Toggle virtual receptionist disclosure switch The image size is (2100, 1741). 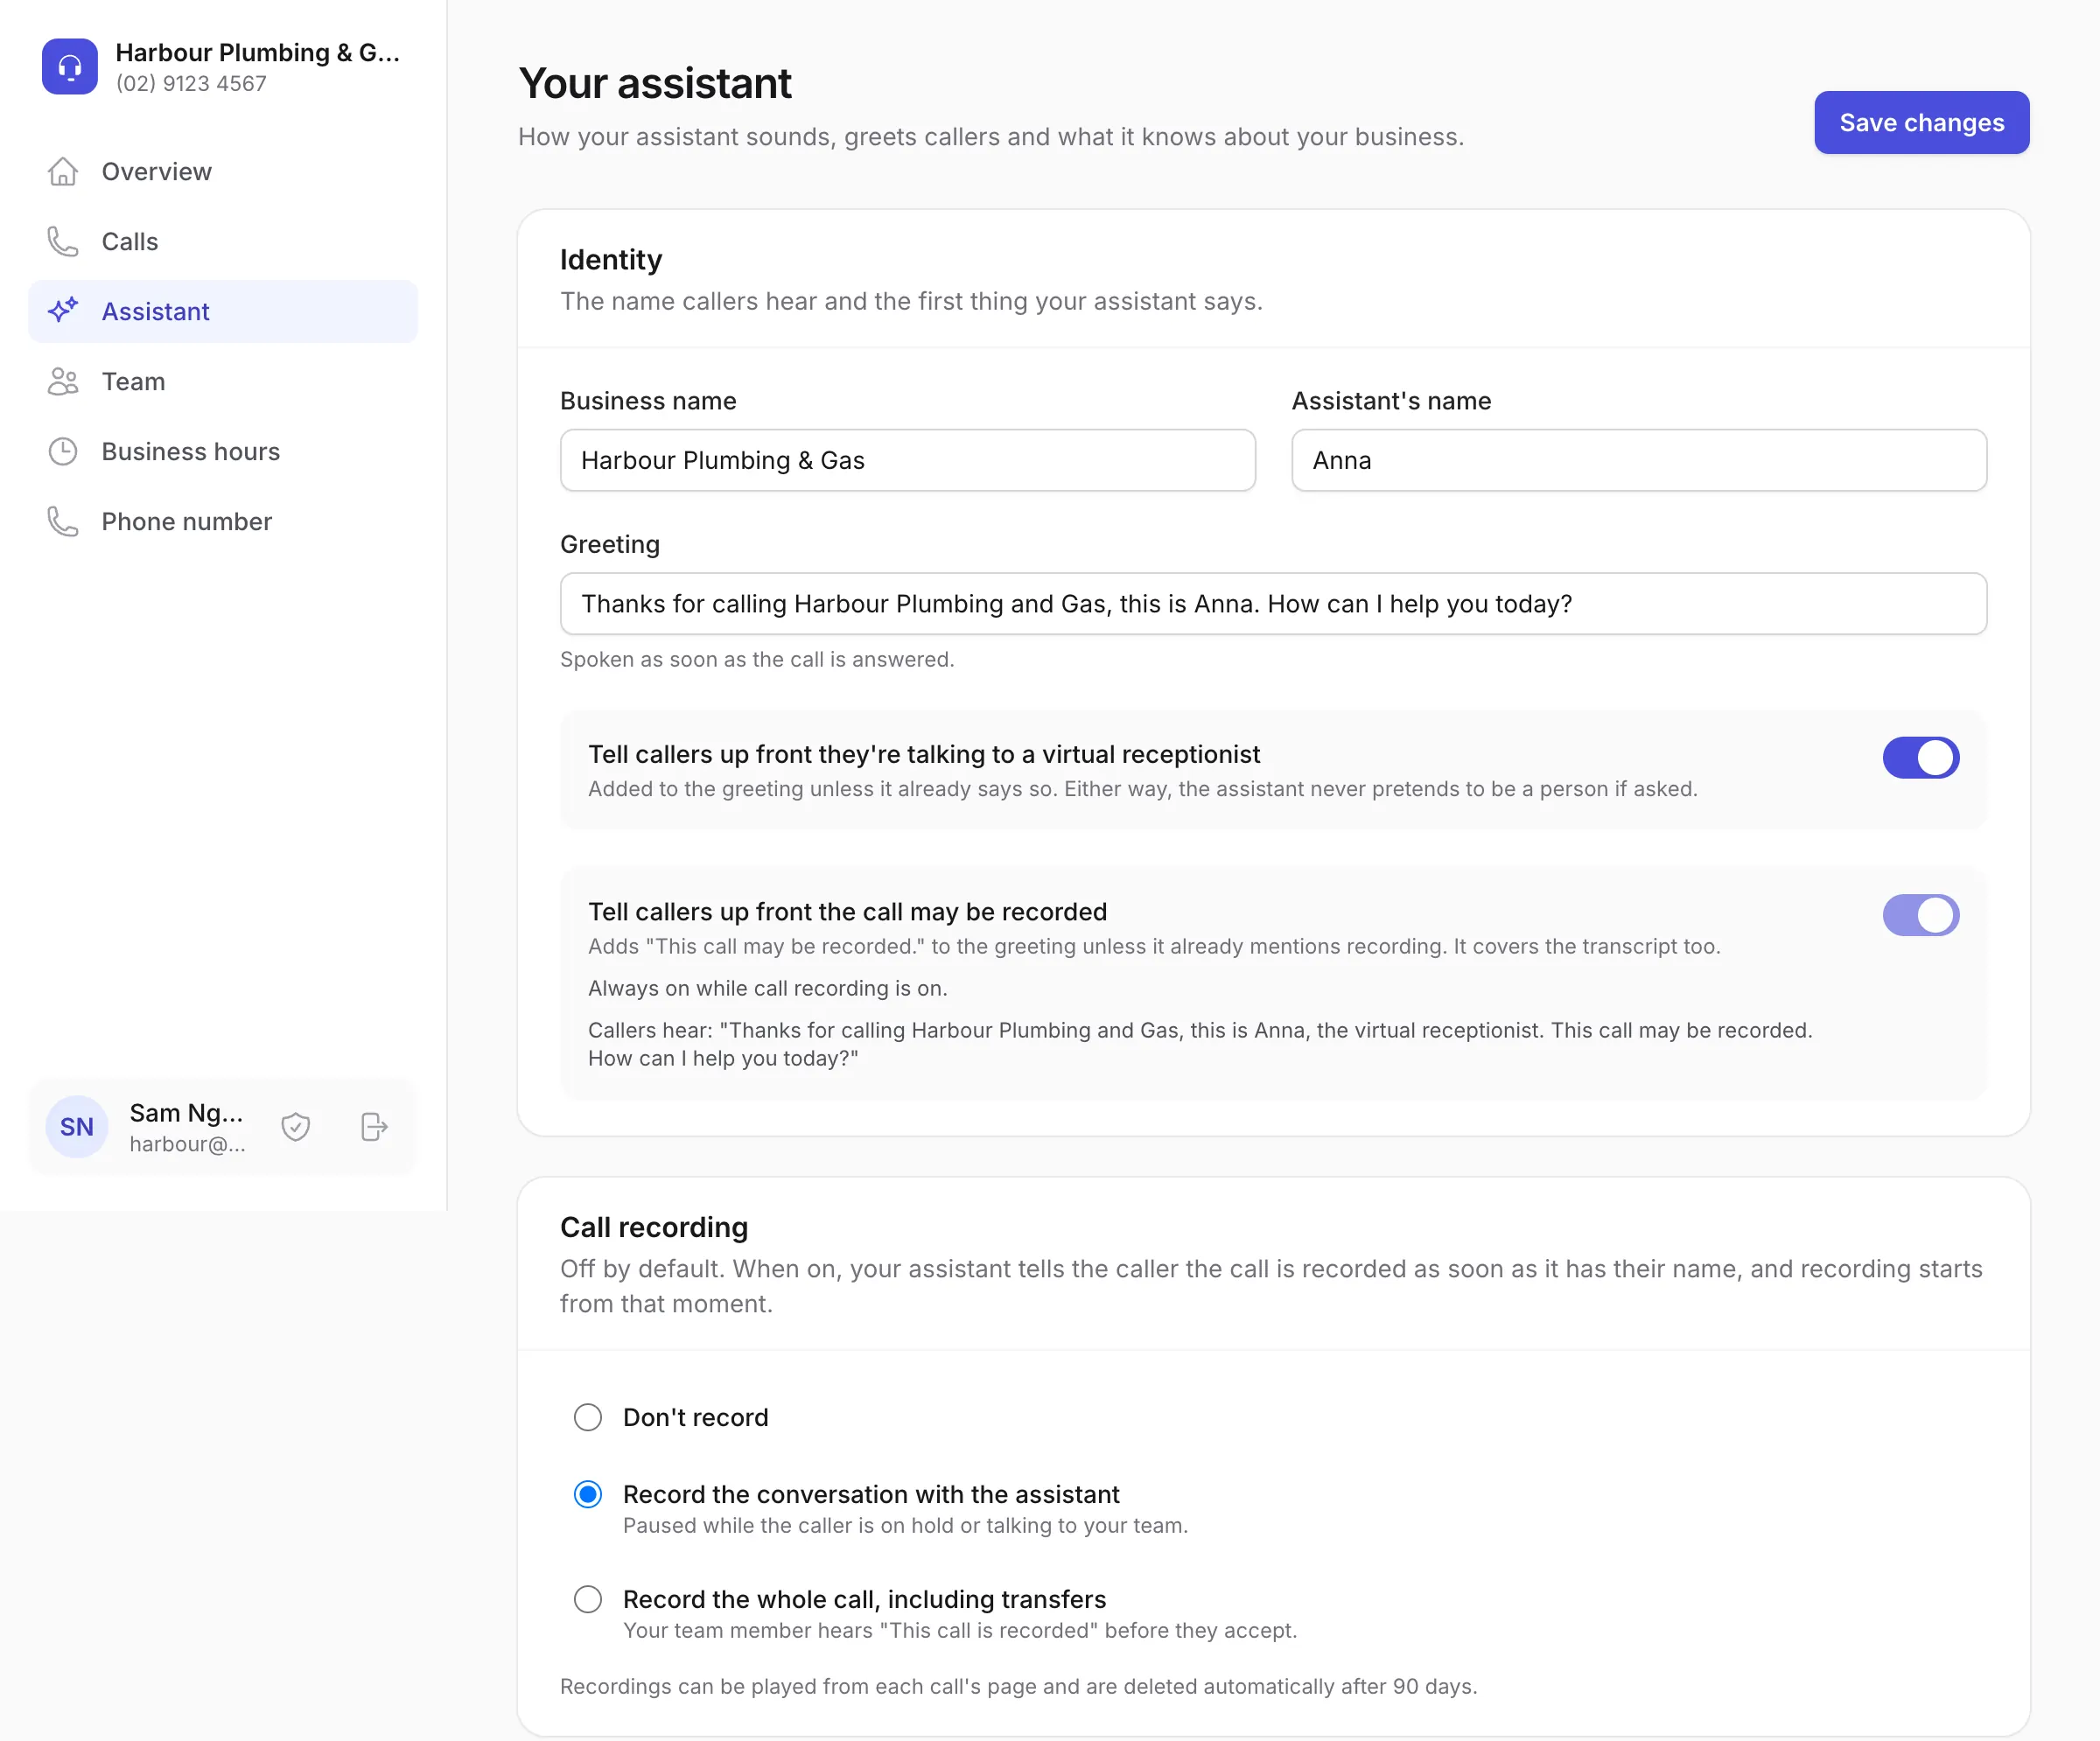coord(1921,758)
